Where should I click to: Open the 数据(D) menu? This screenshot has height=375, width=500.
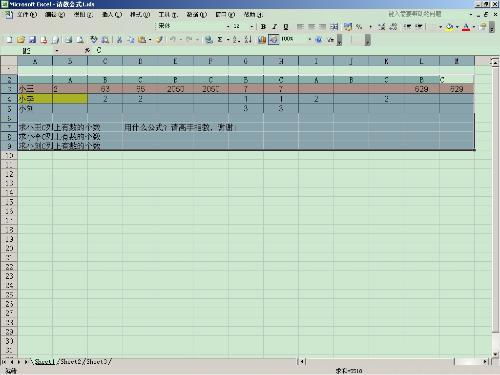pos(197,14)
